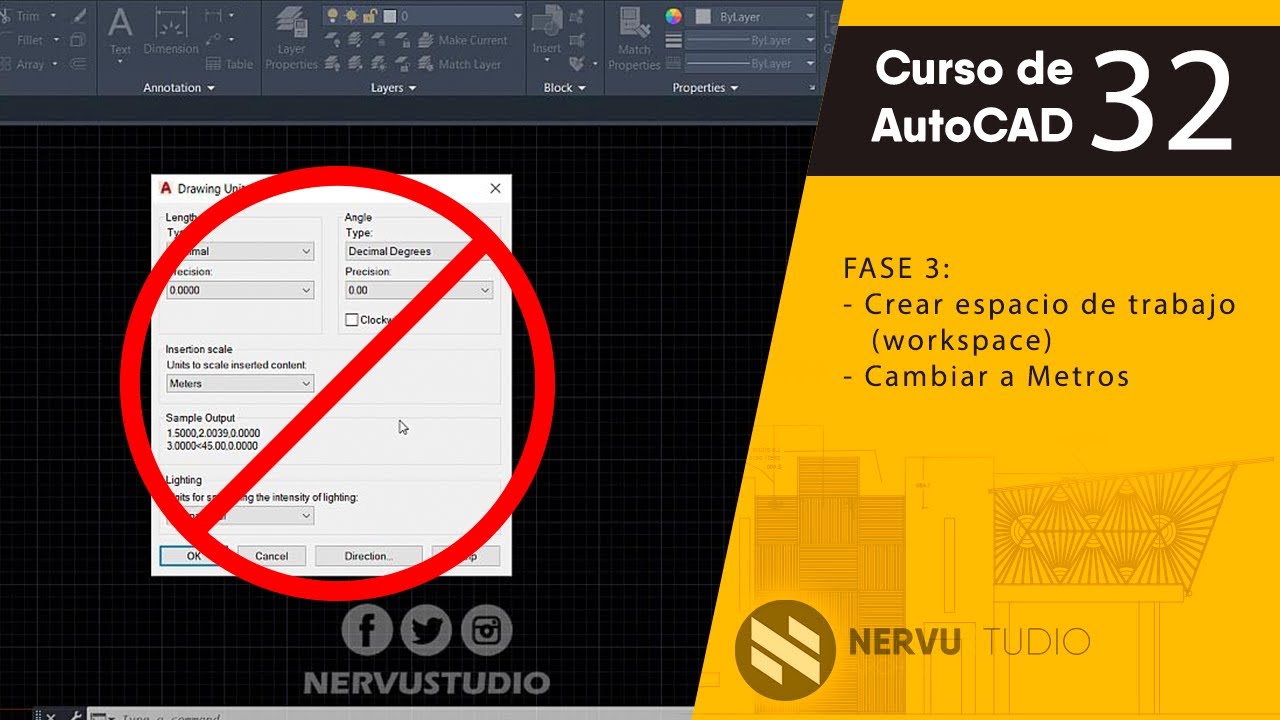Viewport: 1280px width, 720px height.
Task: Click the Edit Attributes icon
Action: click(x=579, y=64)
